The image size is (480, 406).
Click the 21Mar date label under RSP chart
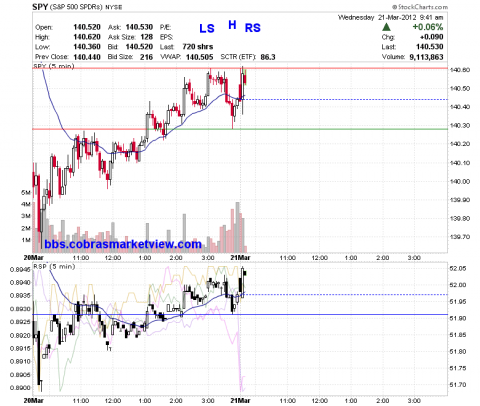[x=241, y=400]
